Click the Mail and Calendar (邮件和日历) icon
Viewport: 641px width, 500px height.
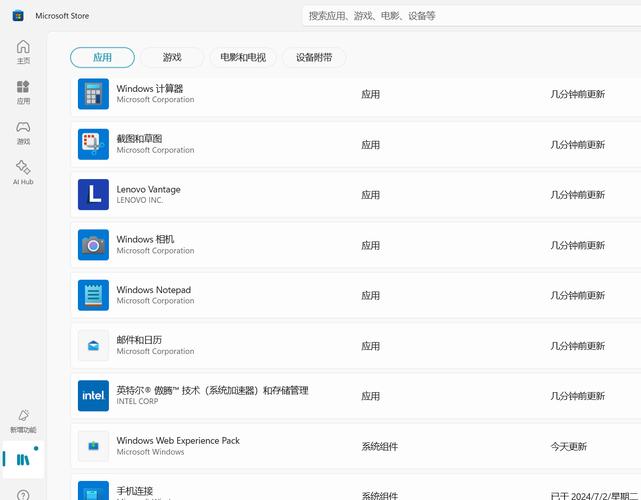(x=93, y=345)
